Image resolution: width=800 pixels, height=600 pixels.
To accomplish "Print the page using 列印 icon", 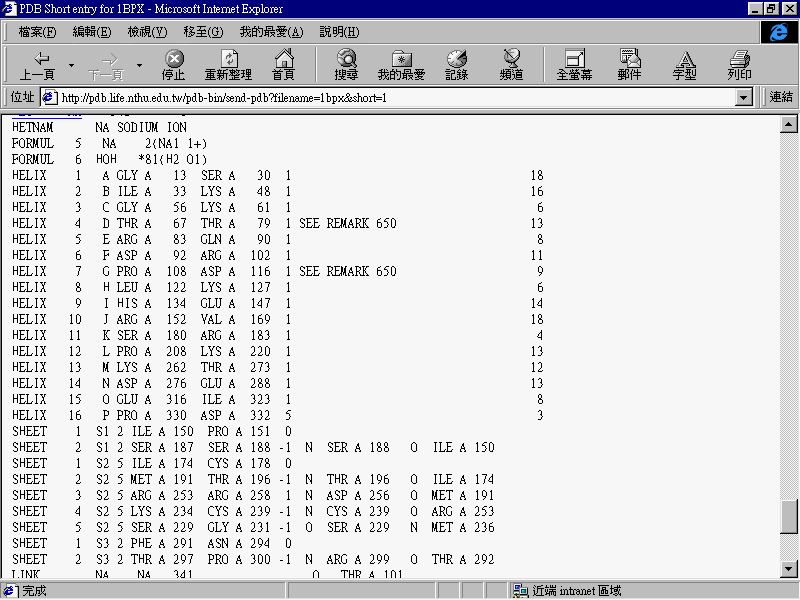I will [x=739, y=65].
